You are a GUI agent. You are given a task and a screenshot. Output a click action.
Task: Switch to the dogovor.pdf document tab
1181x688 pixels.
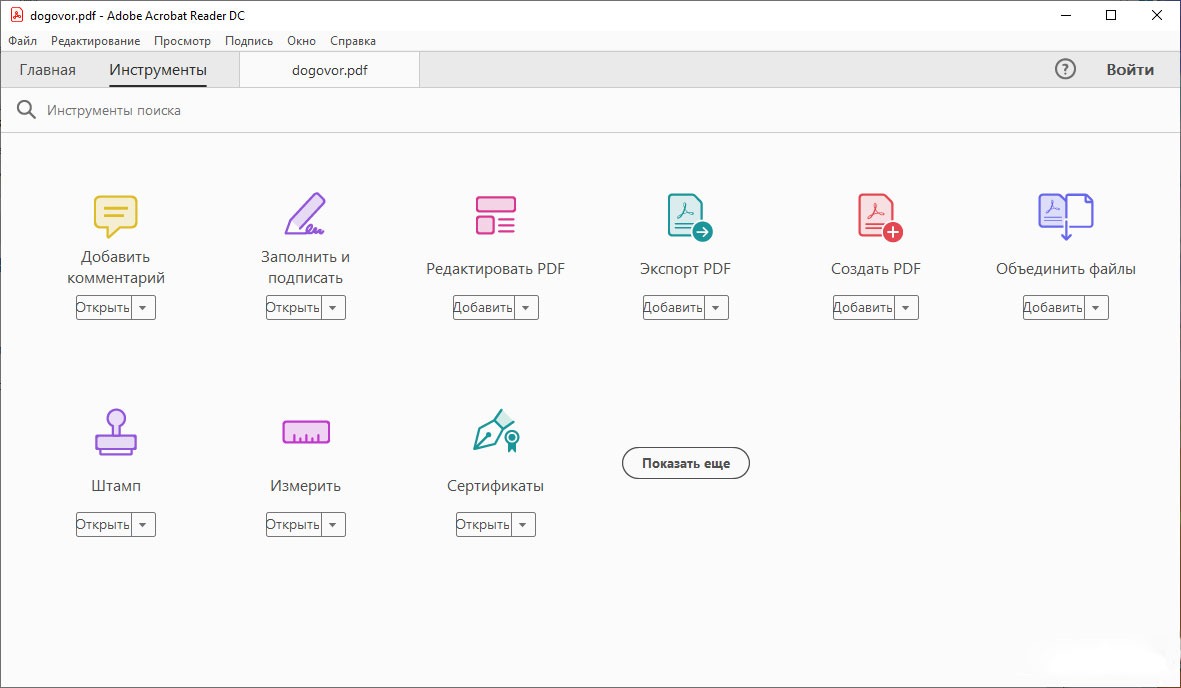click(x=329, y=70)
